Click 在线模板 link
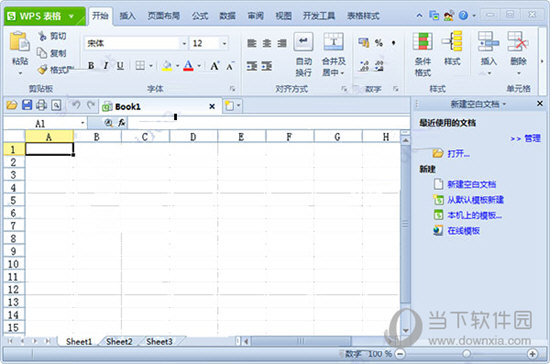This screenshot has width=550, height=364. click(463, 231)
